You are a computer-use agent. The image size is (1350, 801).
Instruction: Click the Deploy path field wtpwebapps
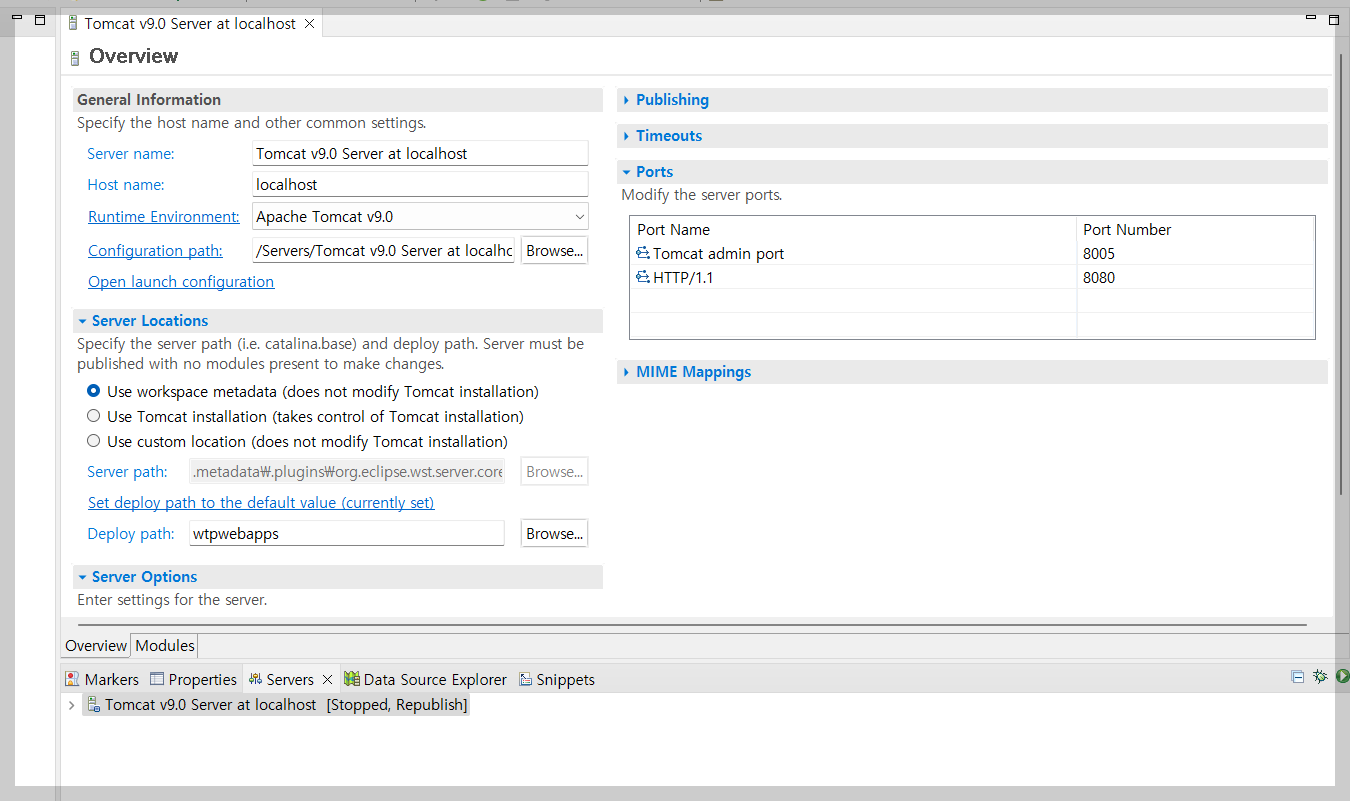(347, 534)
